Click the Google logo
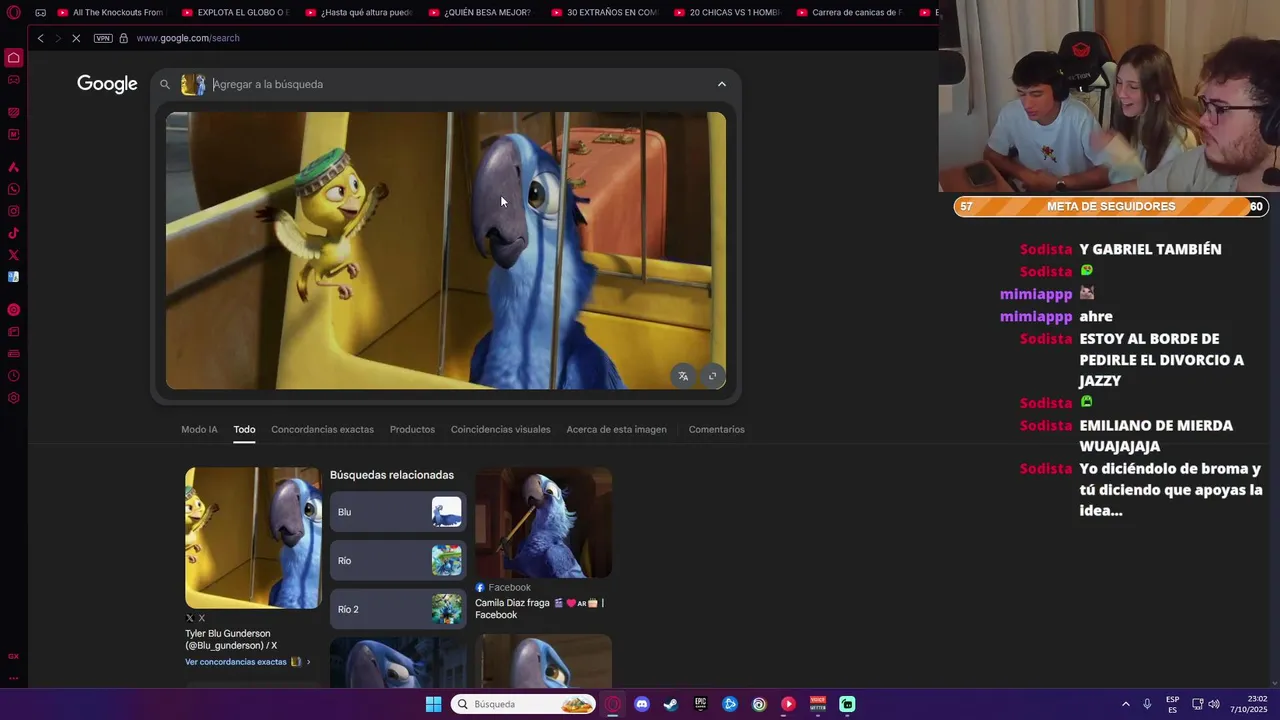The height and width of the screenshot is (720, 1280). pyautogui.click(x=107, y=85)
